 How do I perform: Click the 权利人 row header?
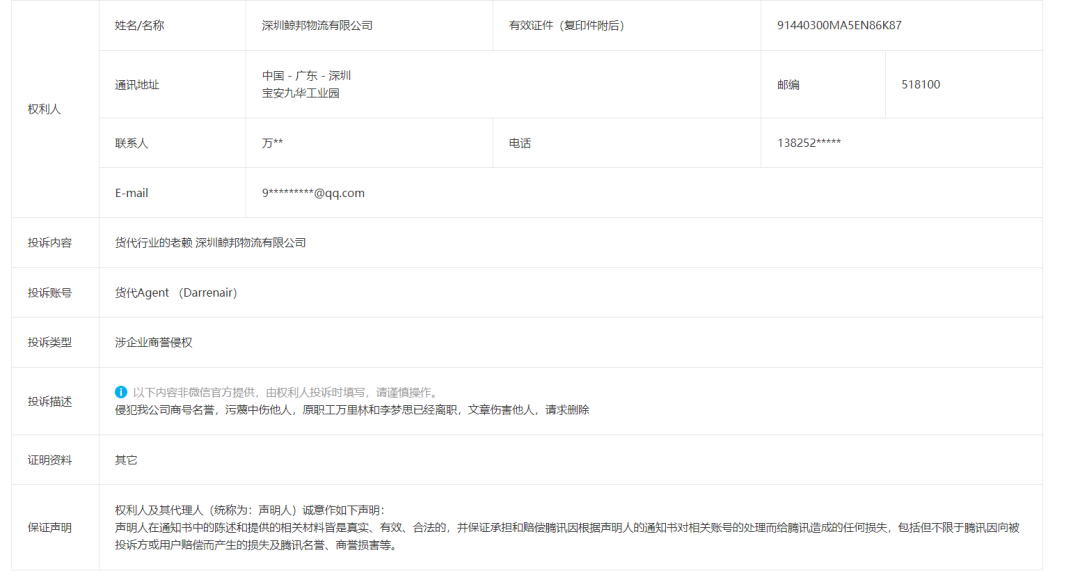coord(44,109)
